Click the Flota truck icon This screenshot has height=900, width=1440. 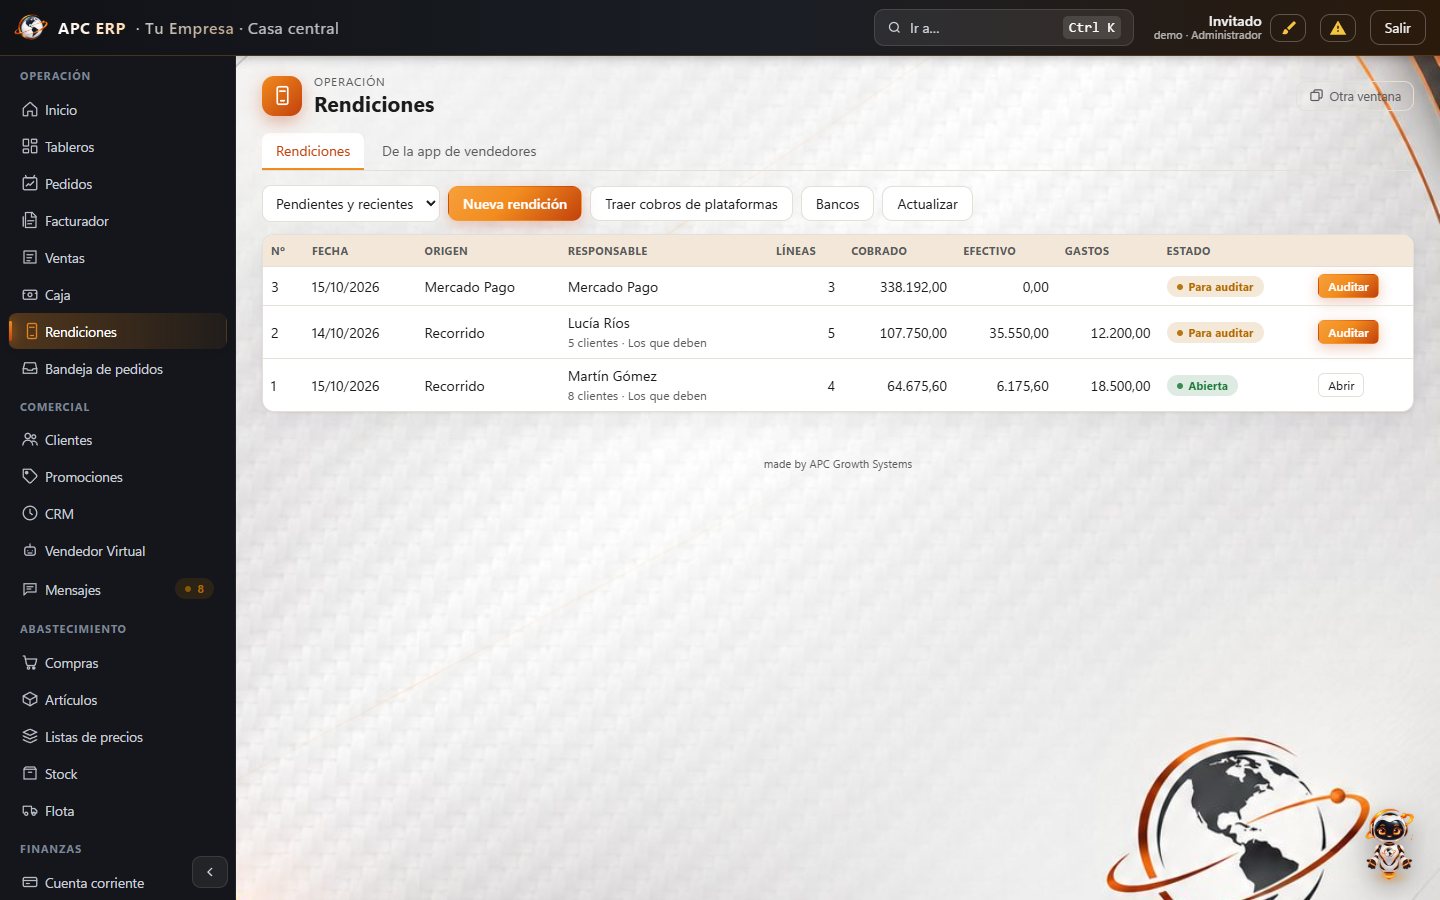coord(30,811)
